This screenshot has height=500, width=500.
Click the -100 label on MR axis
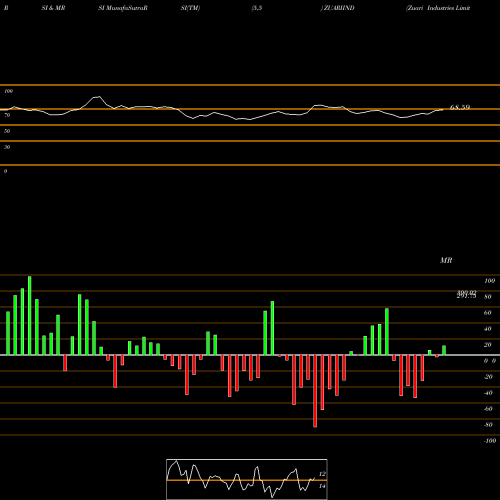(x=490, y=441)
